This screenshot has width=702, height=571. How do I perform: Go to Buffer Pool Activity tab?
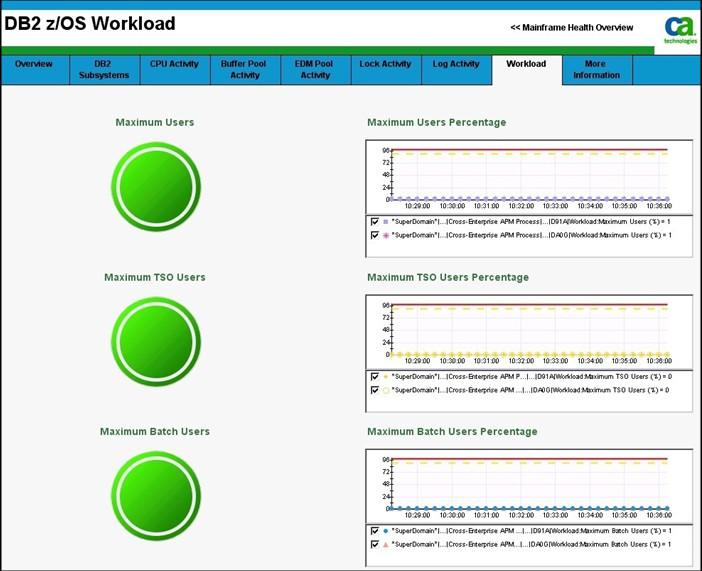pos(245,69)
